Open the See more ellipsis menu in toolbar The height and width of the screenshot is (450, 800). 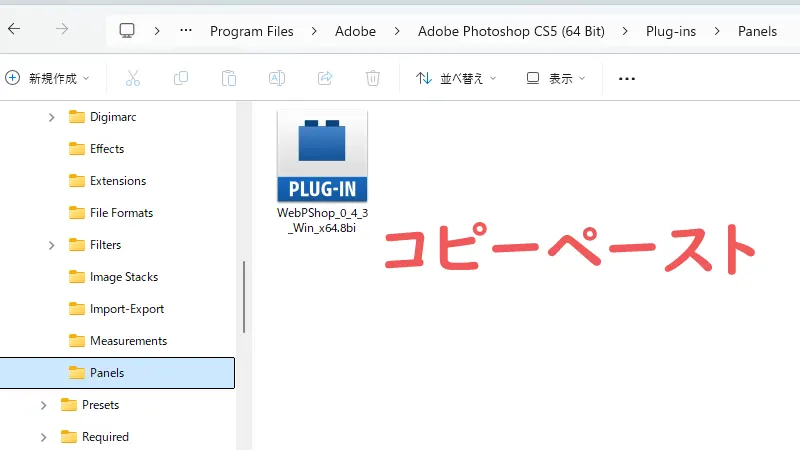click(x=627, y=79)
